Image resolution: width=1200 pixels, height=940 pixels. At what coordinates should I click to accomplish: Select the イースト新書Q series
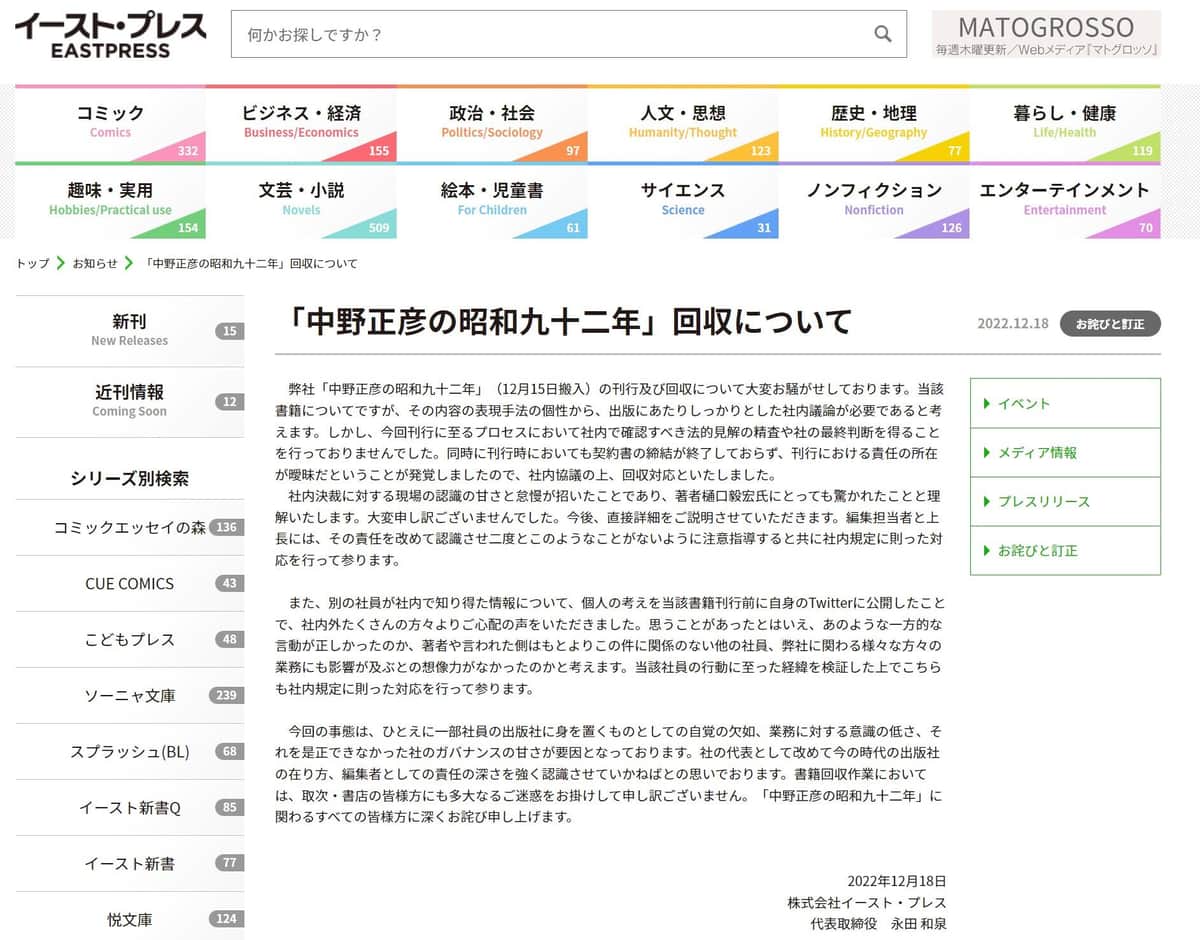130,807
